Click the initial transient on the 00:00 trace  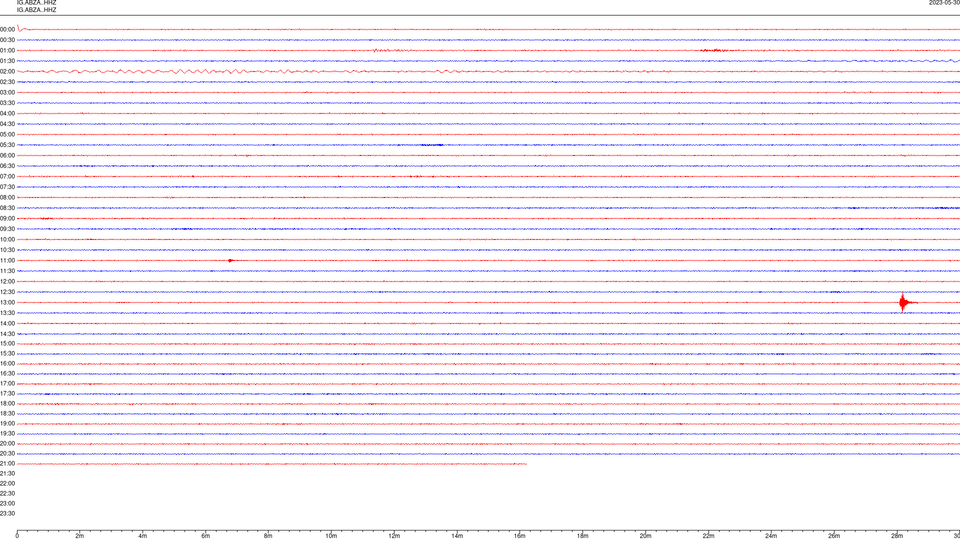coord(20,28)
